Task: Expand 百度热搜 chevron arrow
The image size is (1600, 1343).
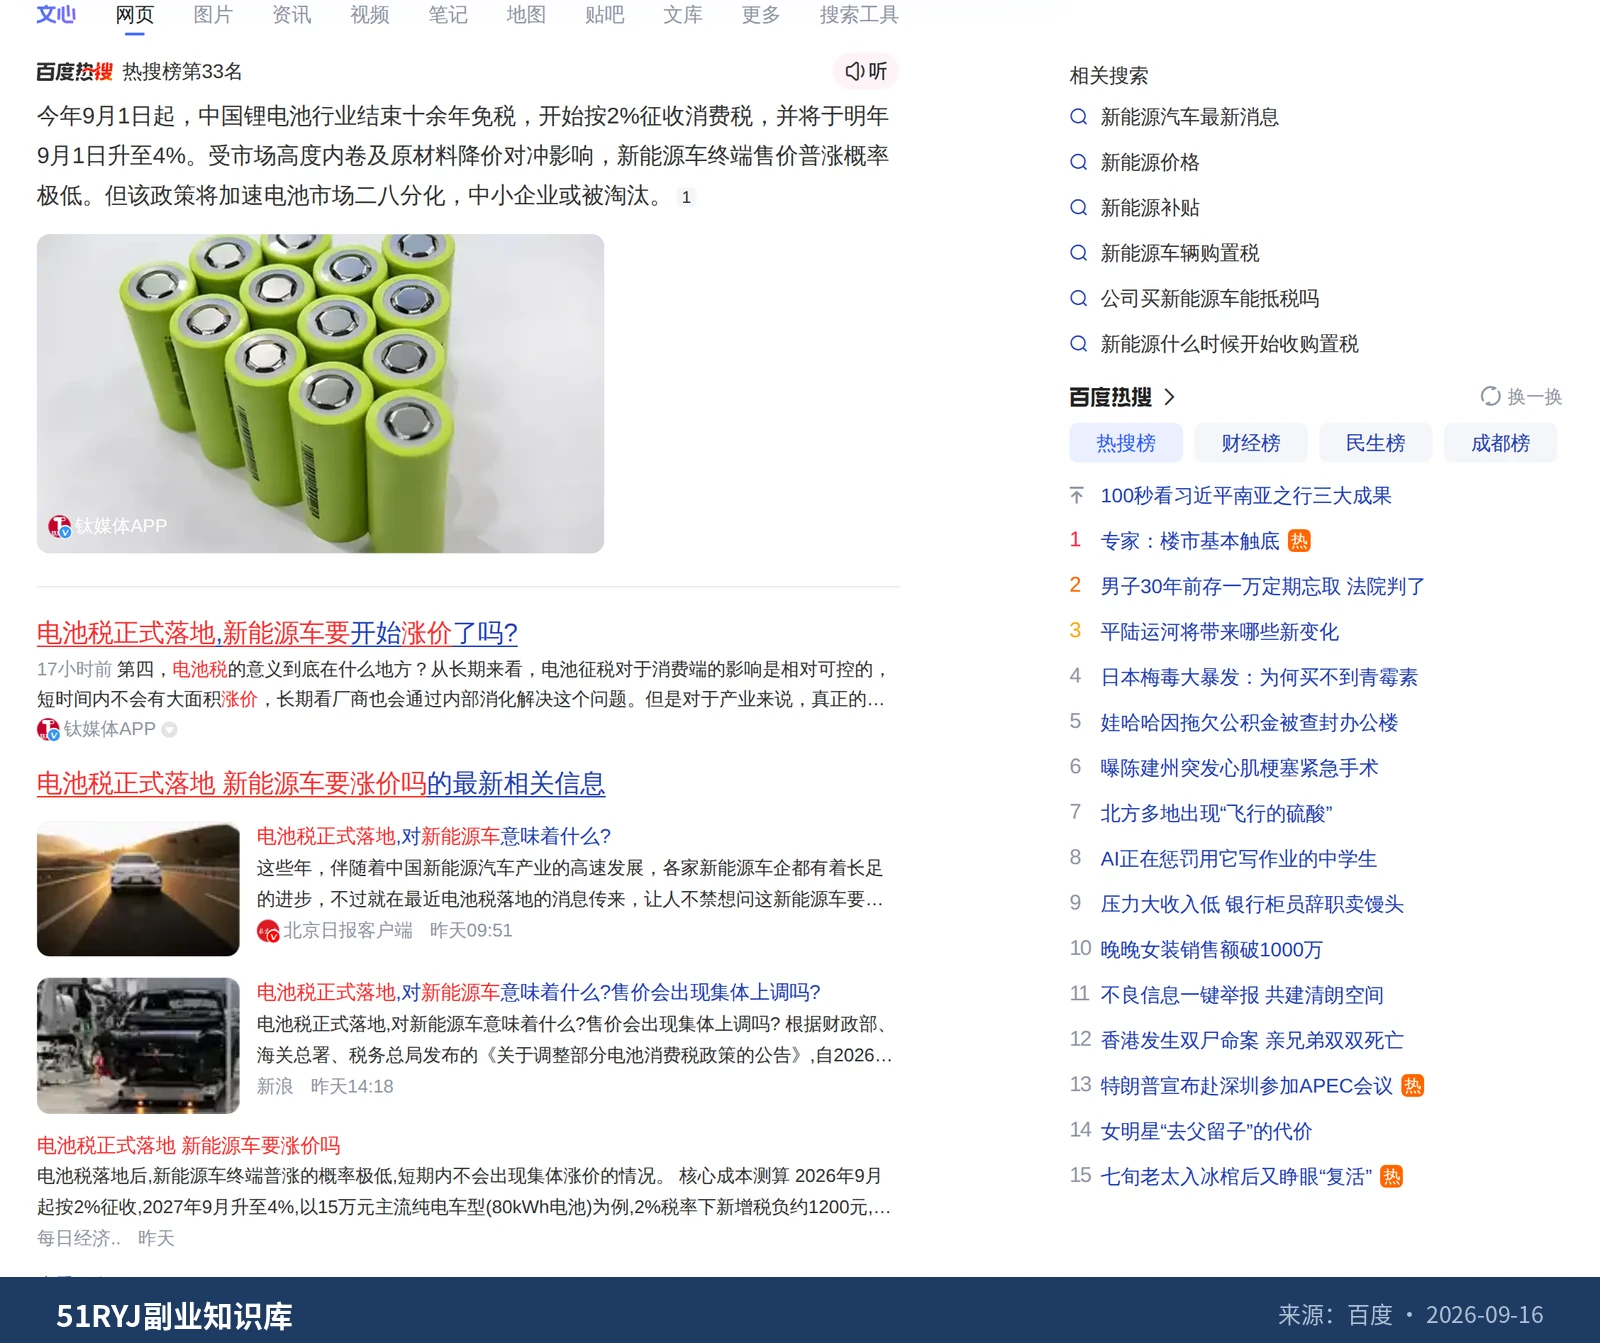Action: (x=1169, y=397)
